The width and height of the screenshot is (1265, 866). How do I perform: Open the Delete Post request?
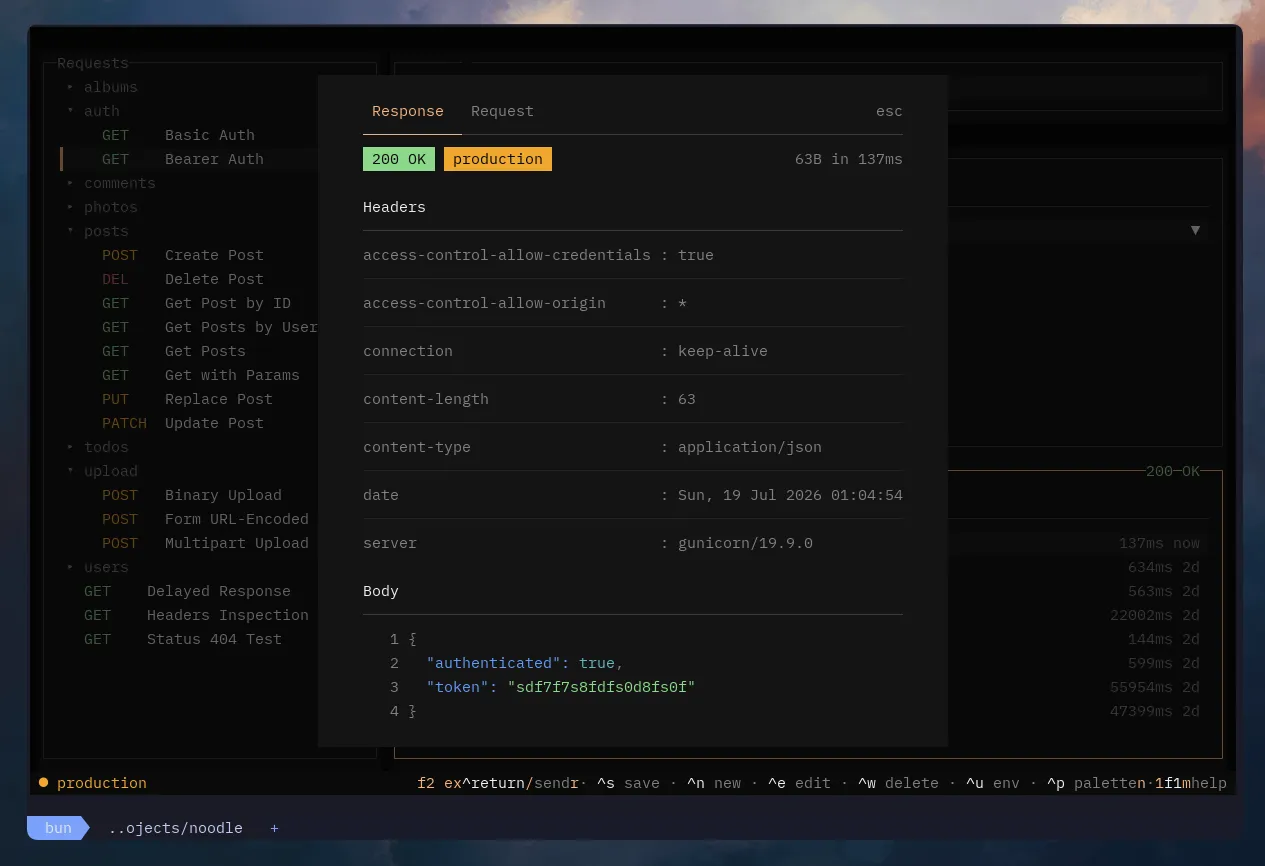tap(183, 279)
